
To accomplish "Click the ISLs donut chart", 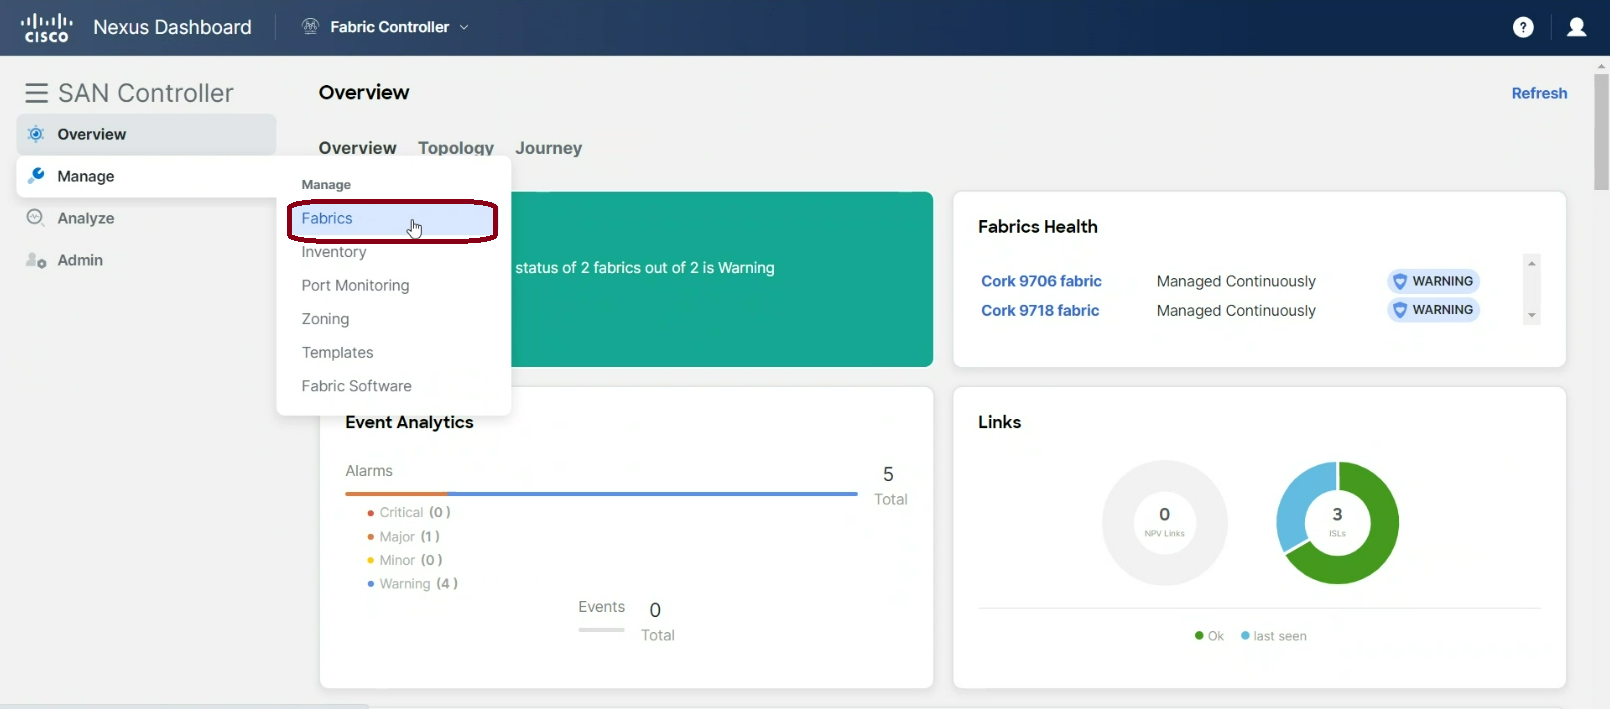I will [1337, 522].
